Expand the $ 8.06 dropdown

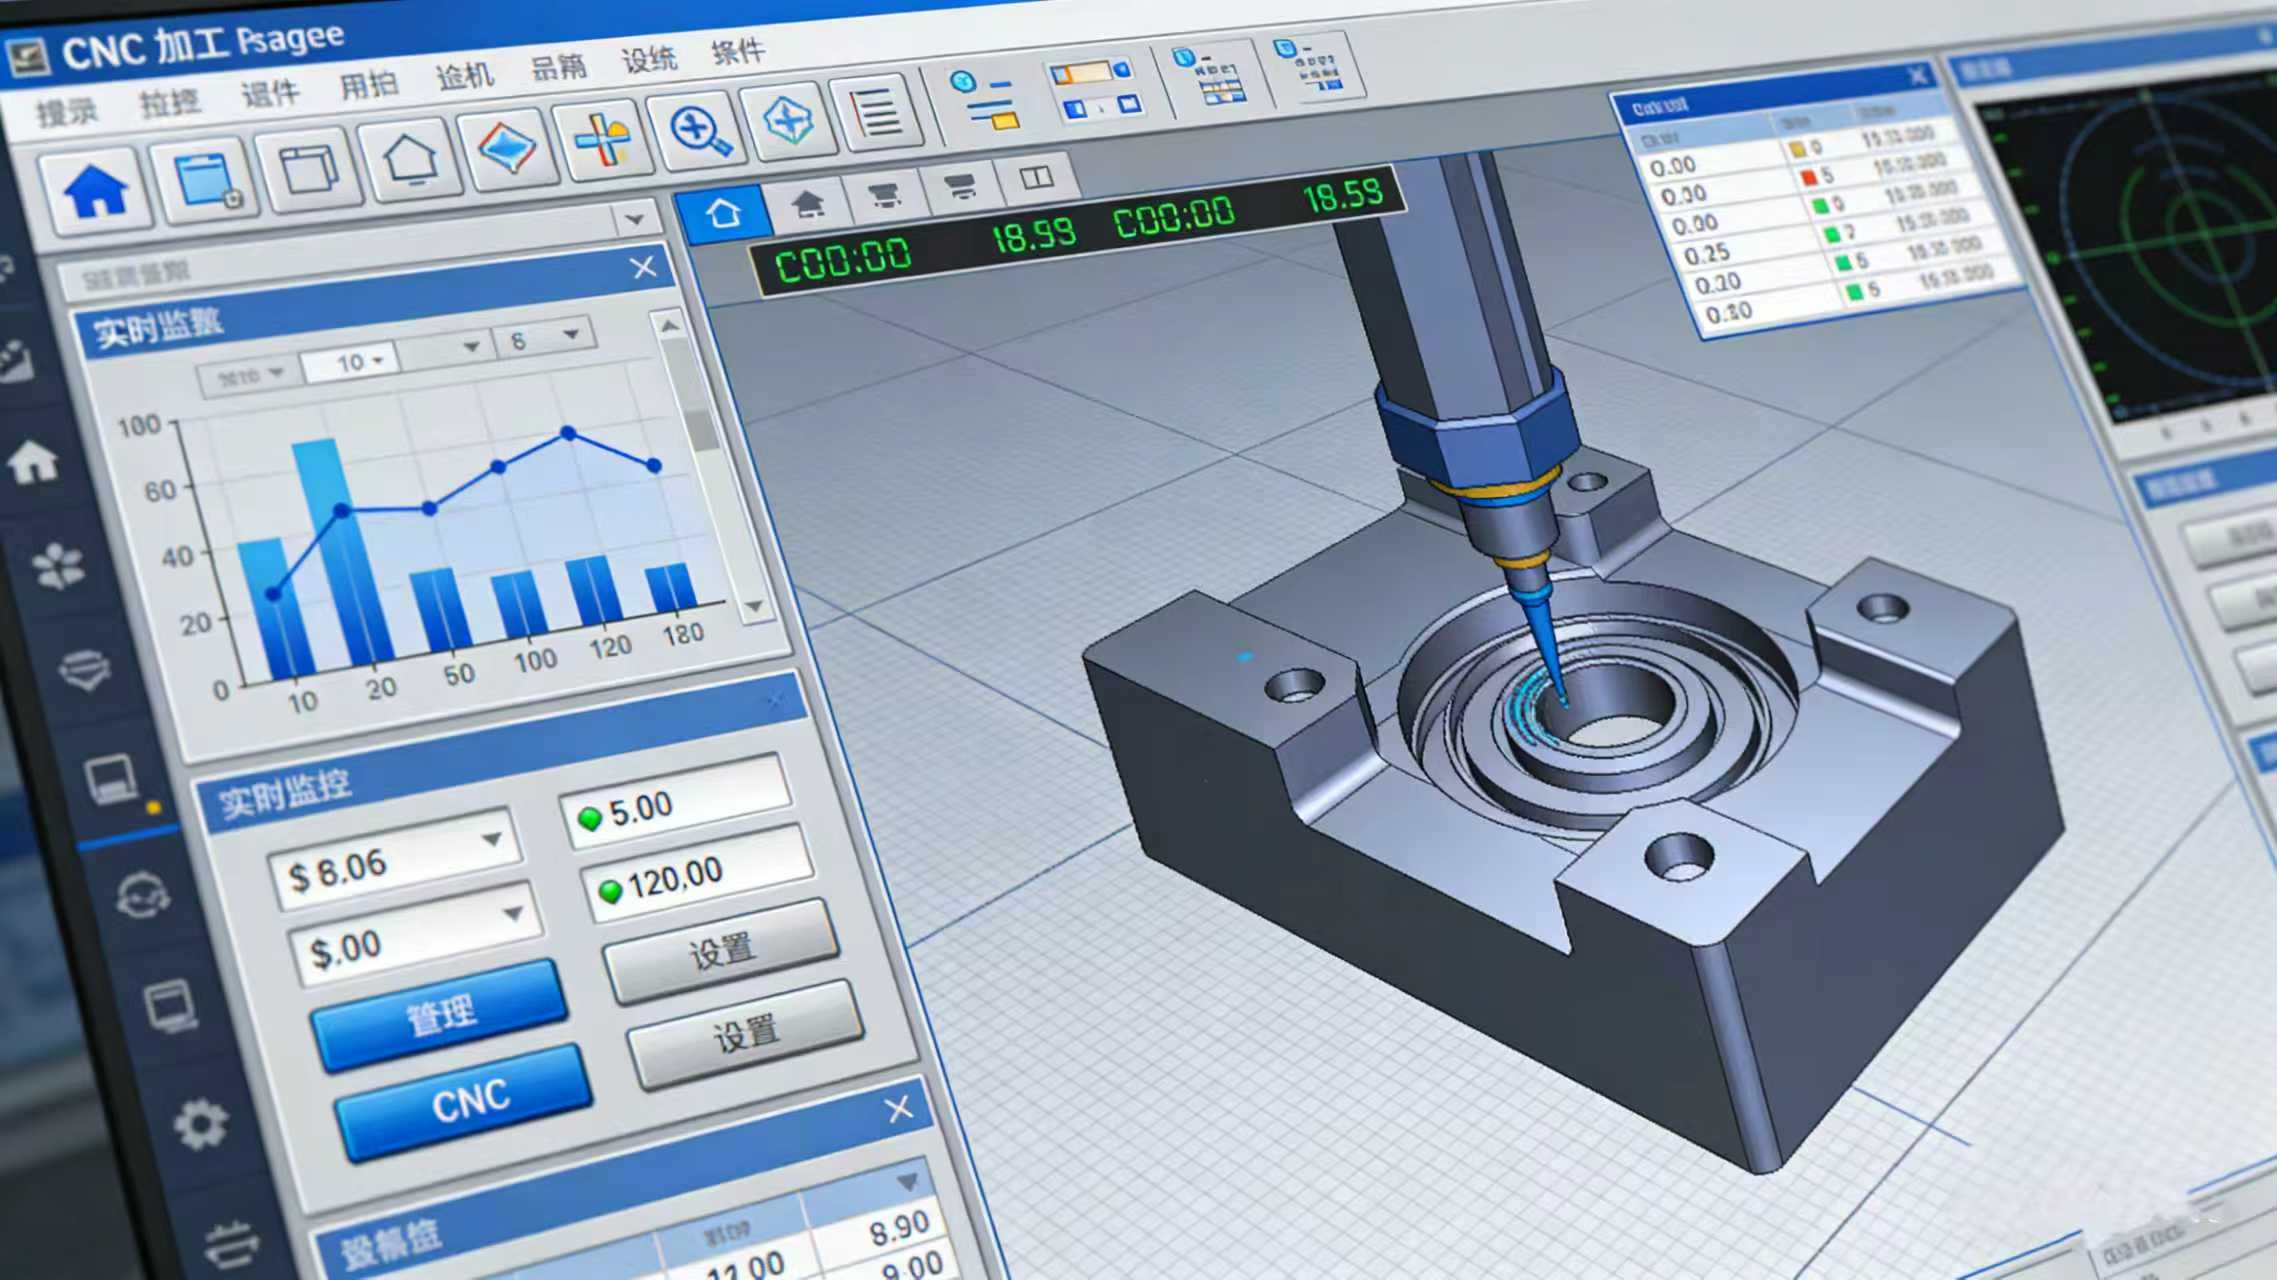[492, 839]
